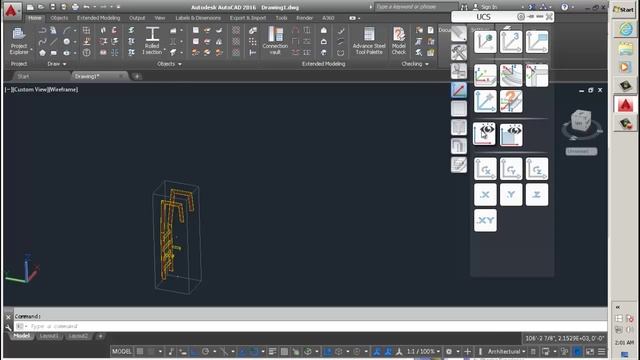Click Sign In button
The height and width of the screenshot is (360, 640).
485,7
